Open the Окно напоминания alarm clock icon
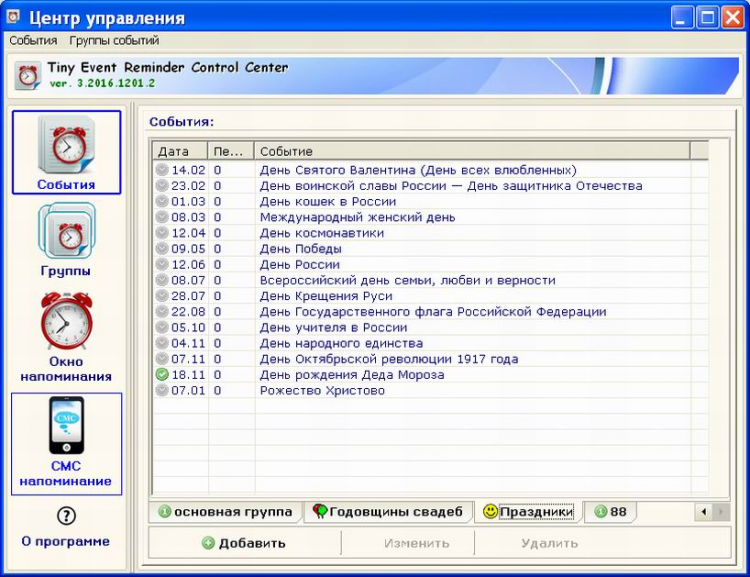750x577 pixels. point(66,321)
